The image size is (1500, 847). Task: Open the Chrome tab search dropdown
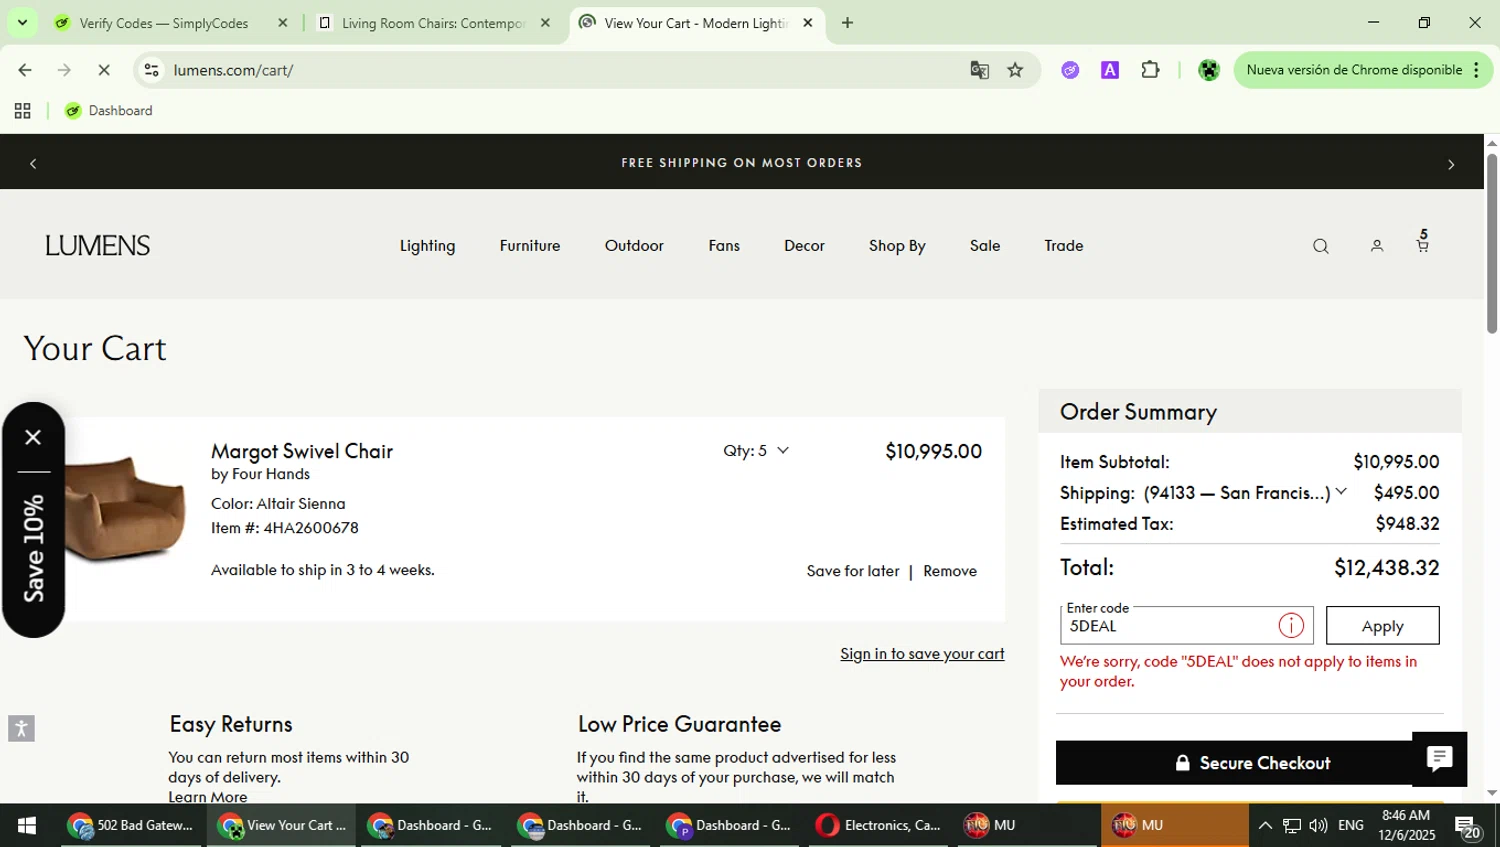point(22,22)
